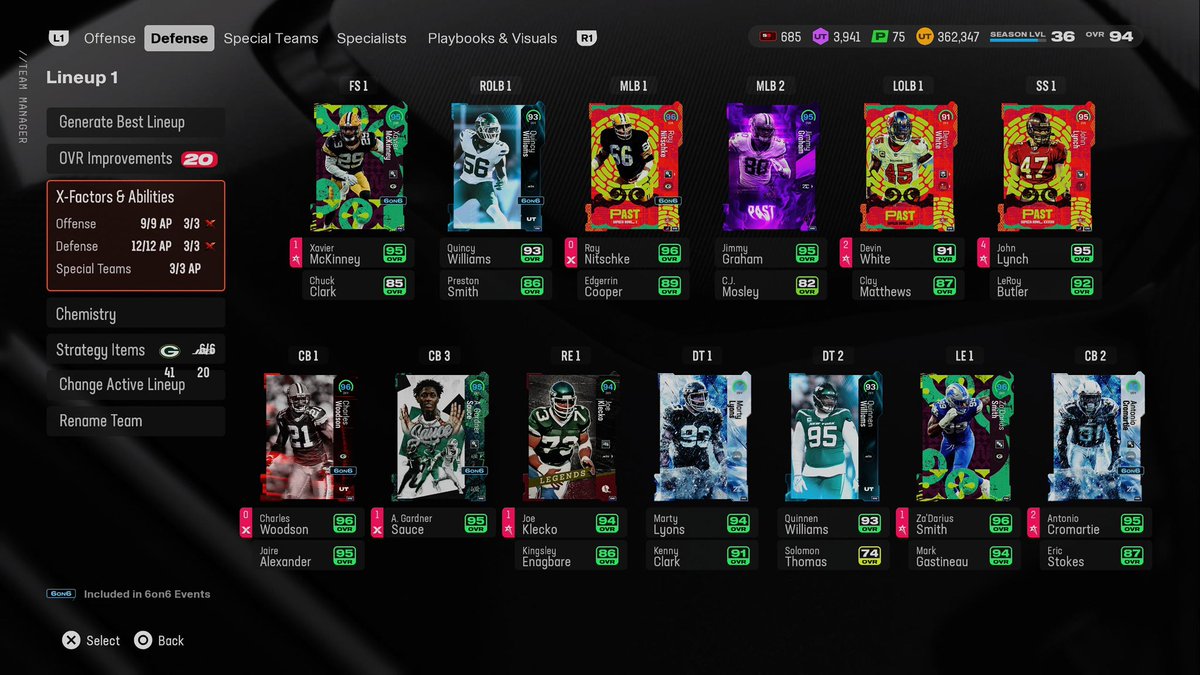Select Quincy Williams ROLB 1 card
Screen dimensions: 1200x675
pos(496,166)
